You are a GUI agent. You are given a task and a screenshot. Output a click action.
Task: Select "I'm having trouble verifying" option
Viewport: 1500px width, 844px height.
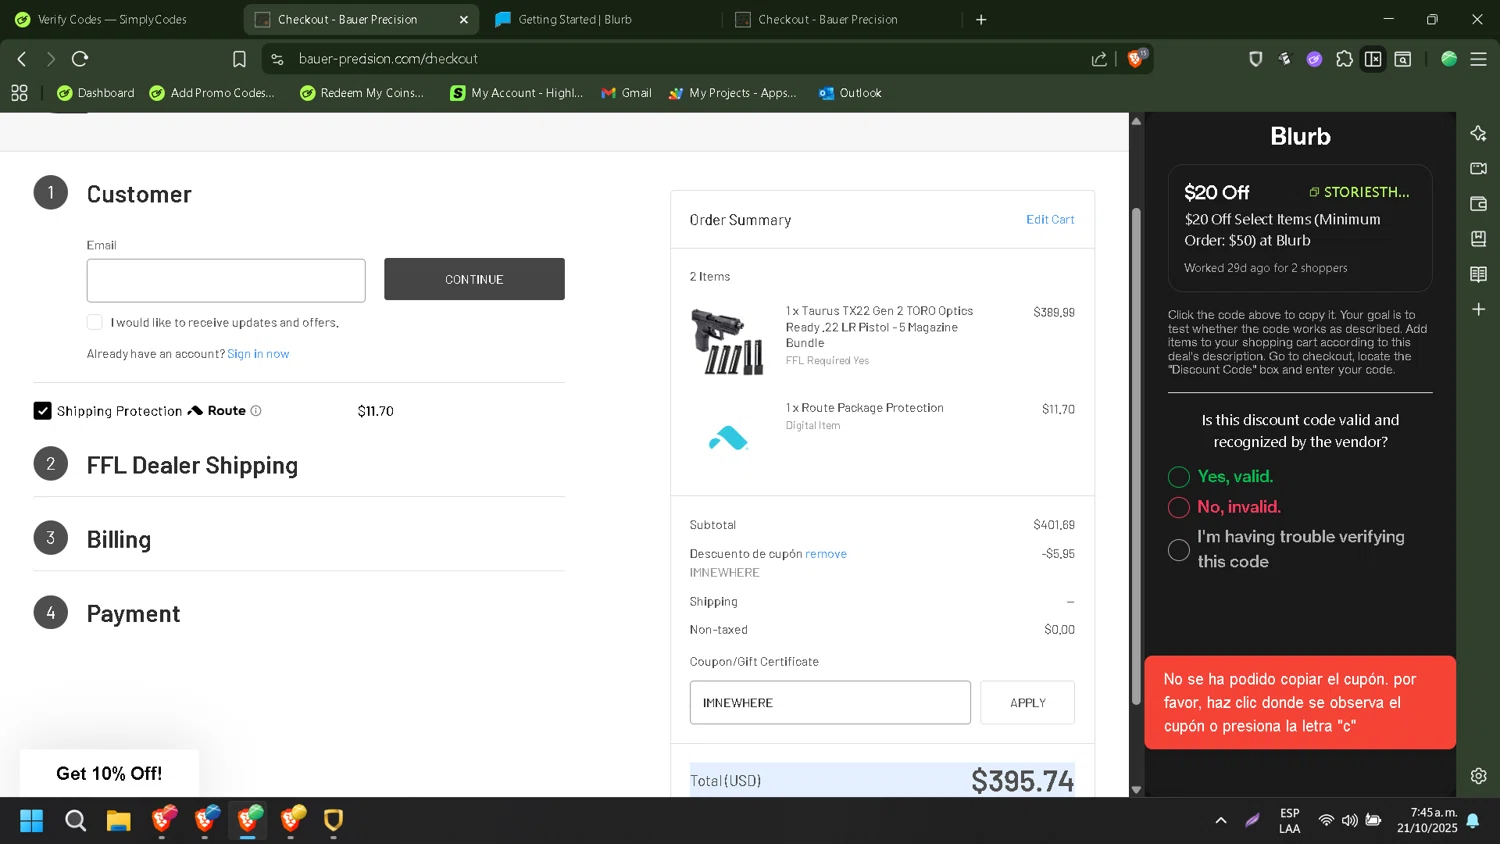pos(1179,550)
